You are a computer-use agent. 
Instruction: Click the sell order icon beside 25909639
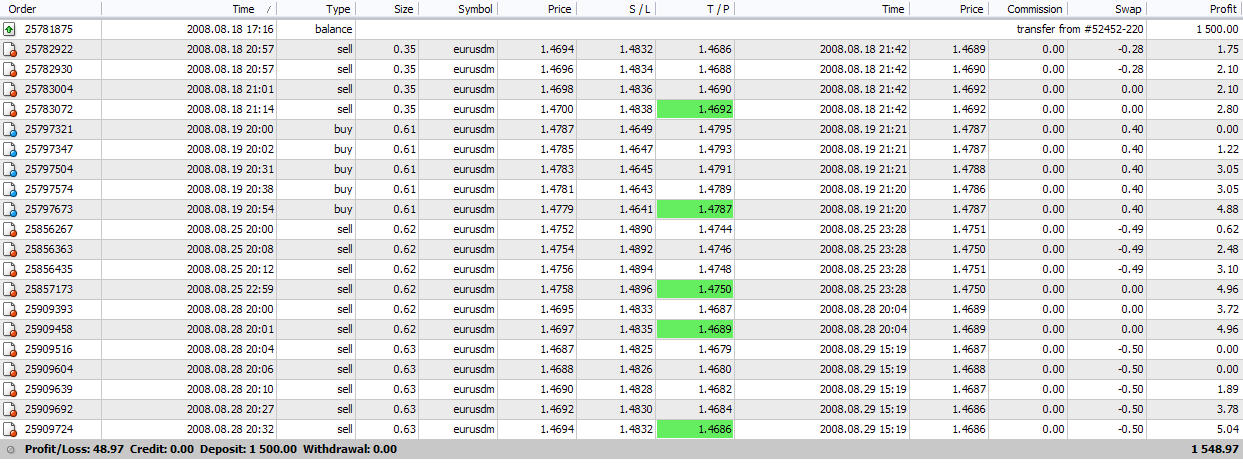pyautogui.click(x=10, y=389)
